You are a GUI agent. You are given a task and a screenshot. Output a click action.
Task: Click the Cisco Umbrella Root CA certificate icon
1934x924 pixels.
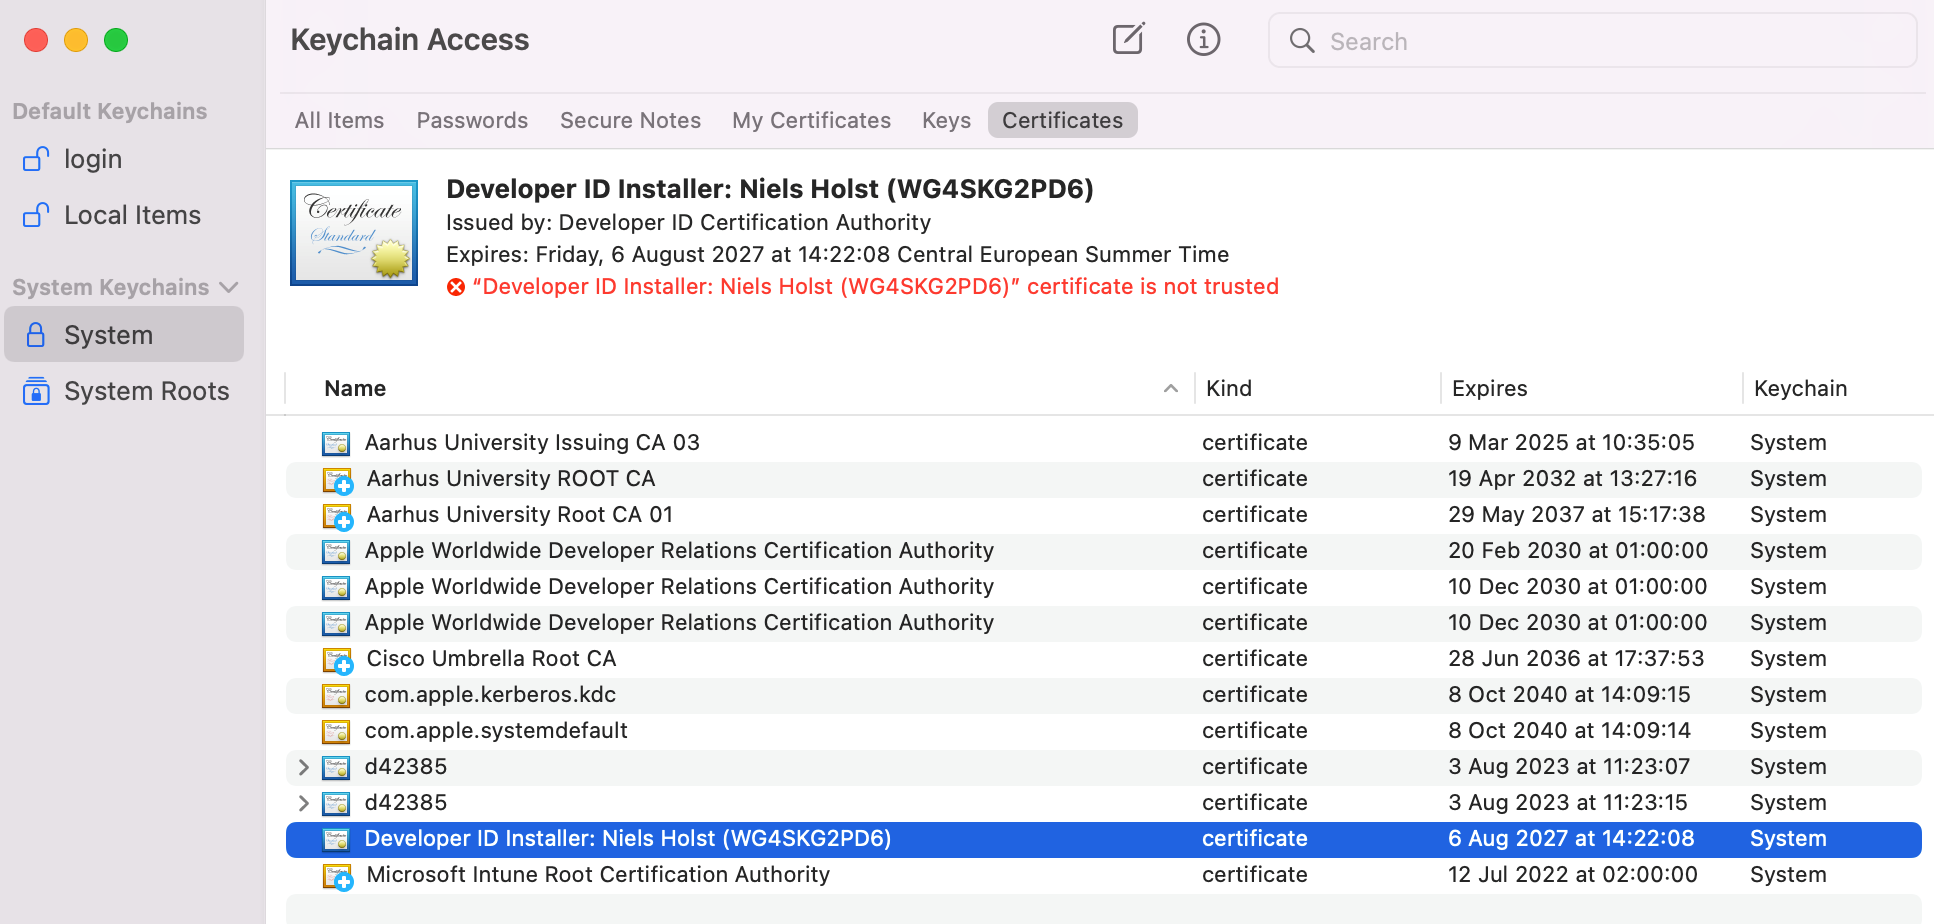337,660
